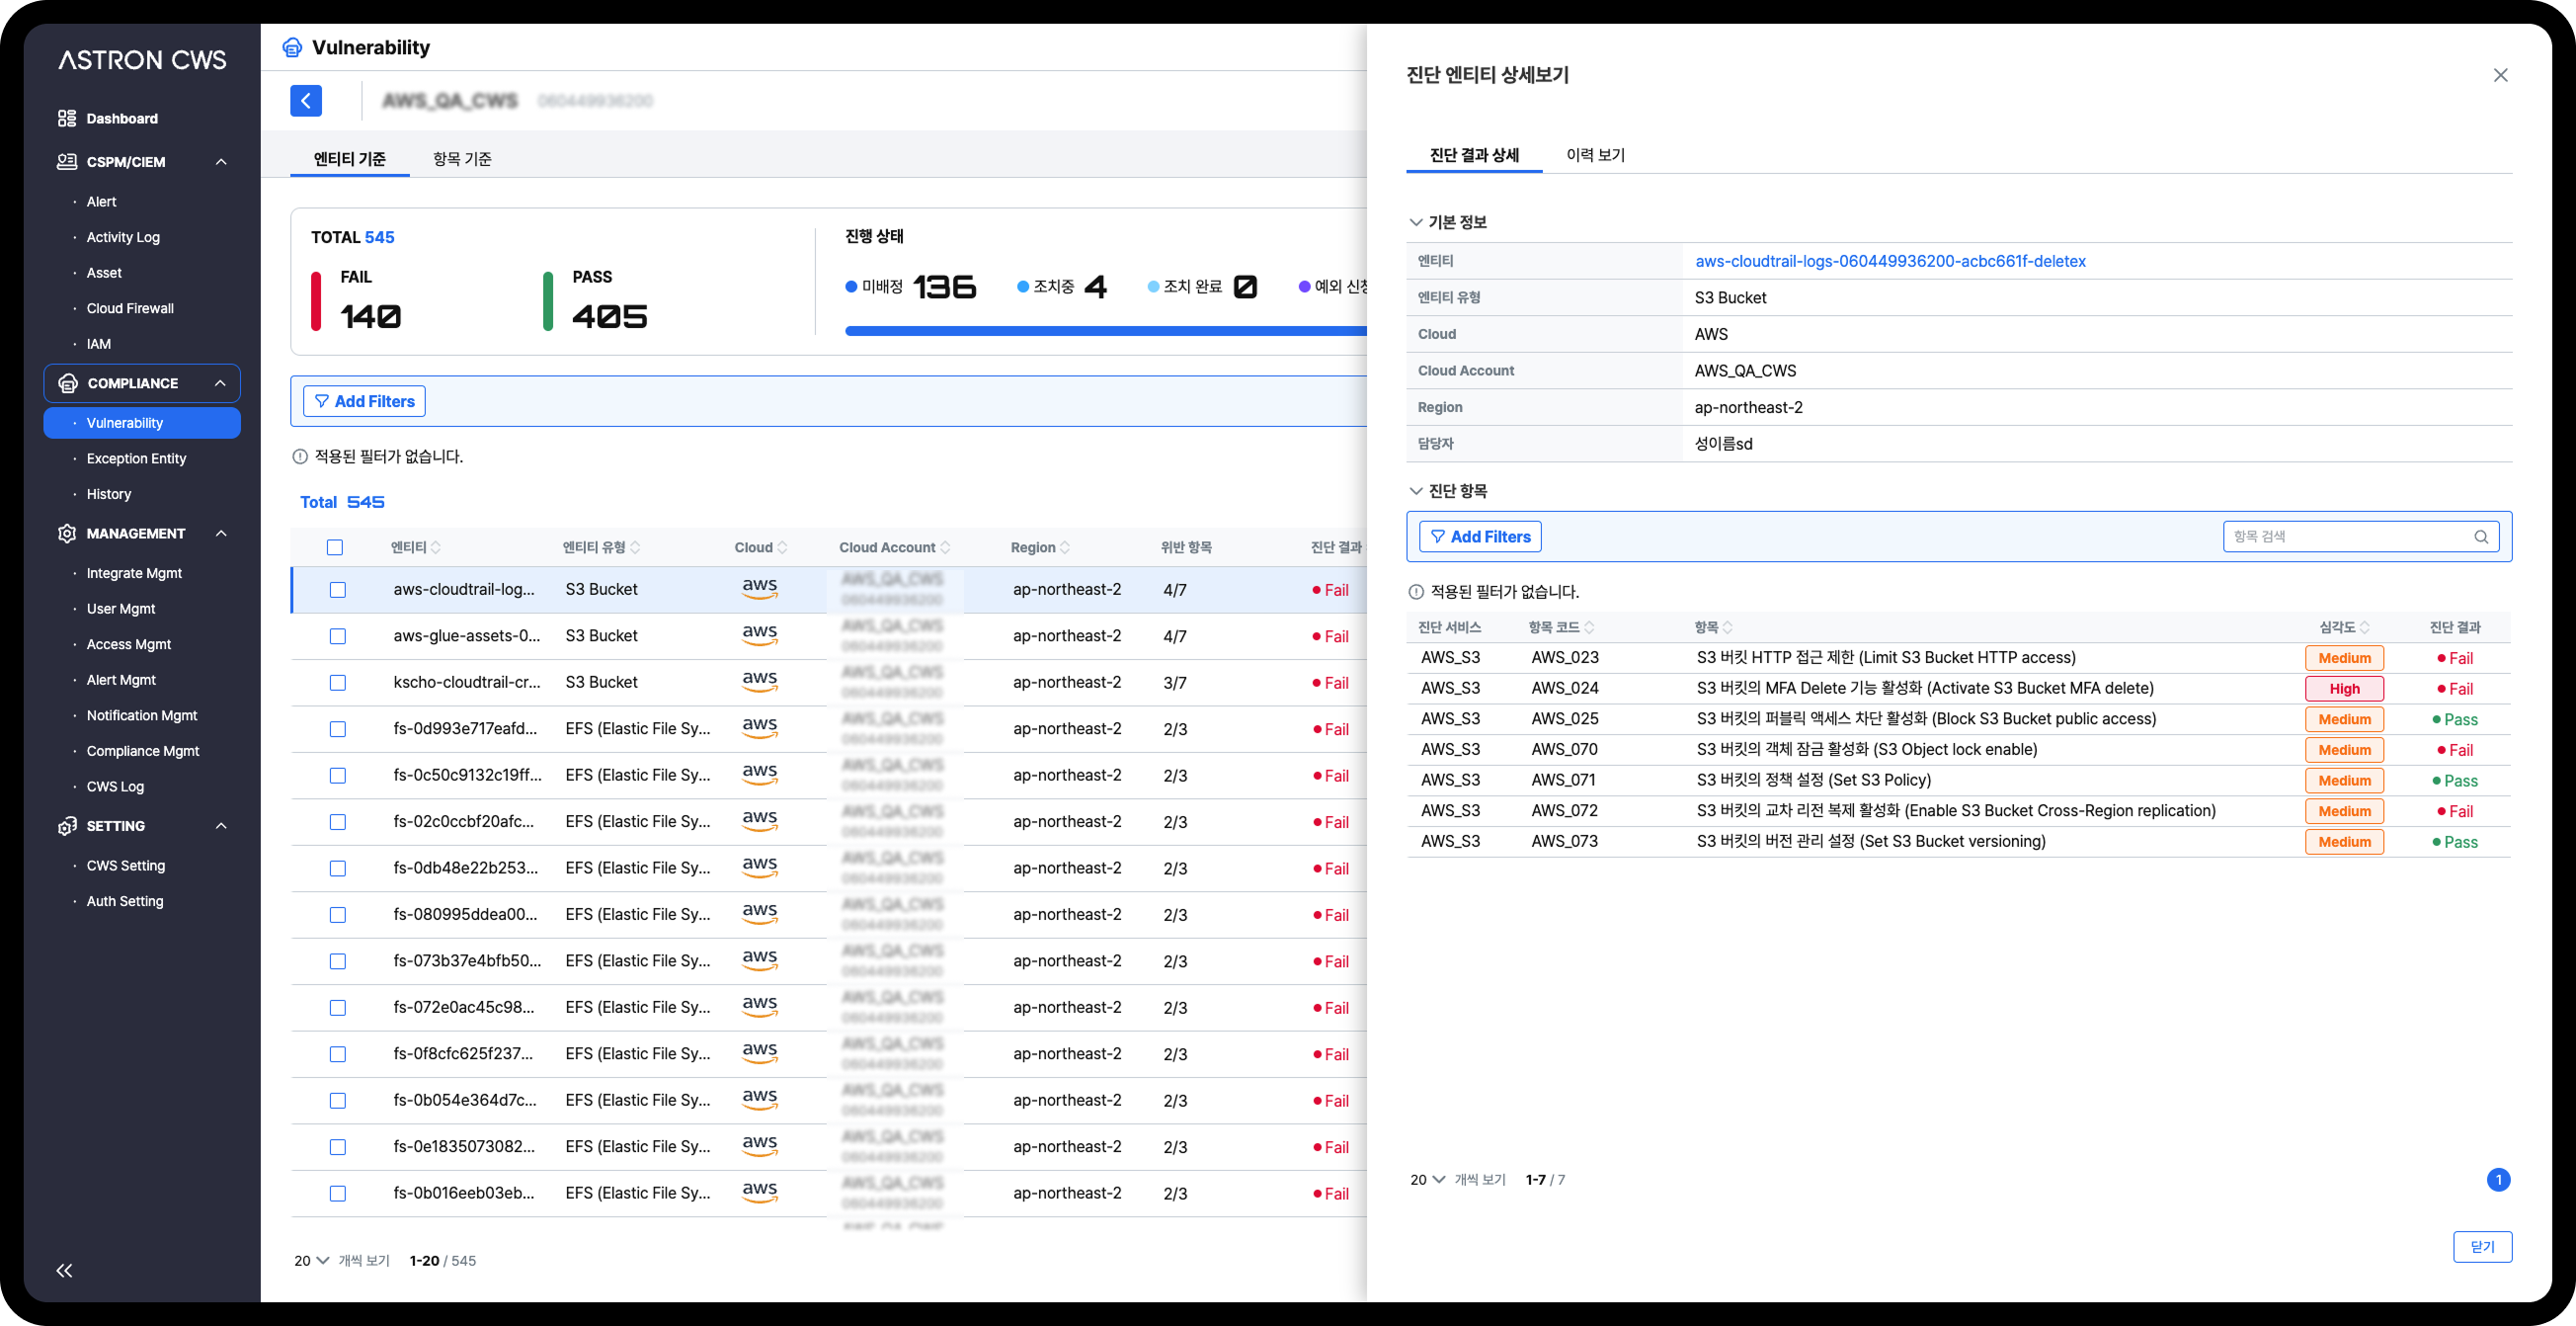Click the CSPM/CIEM section icon
This screenshot has height=1326, width=2576.
(67, 161)
